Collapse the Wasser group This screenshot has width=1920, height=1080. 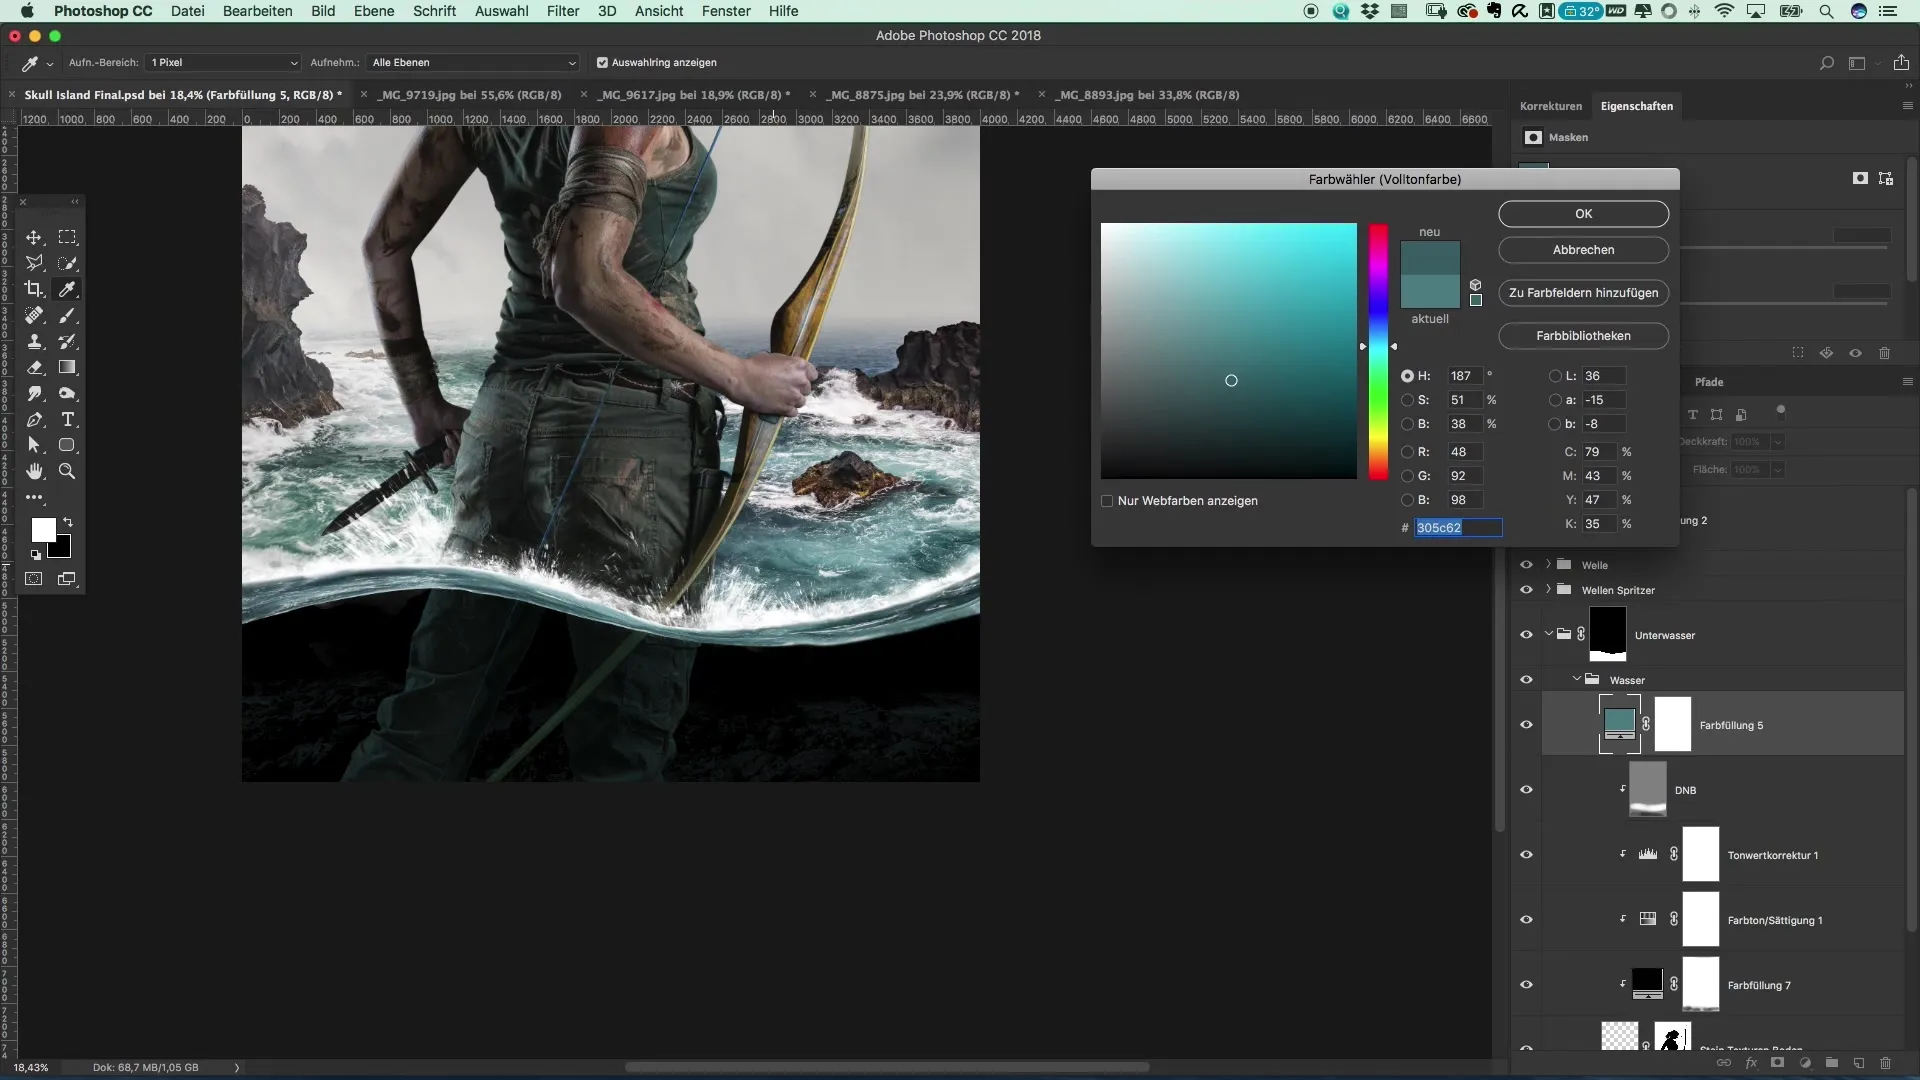click(1577, 679)
